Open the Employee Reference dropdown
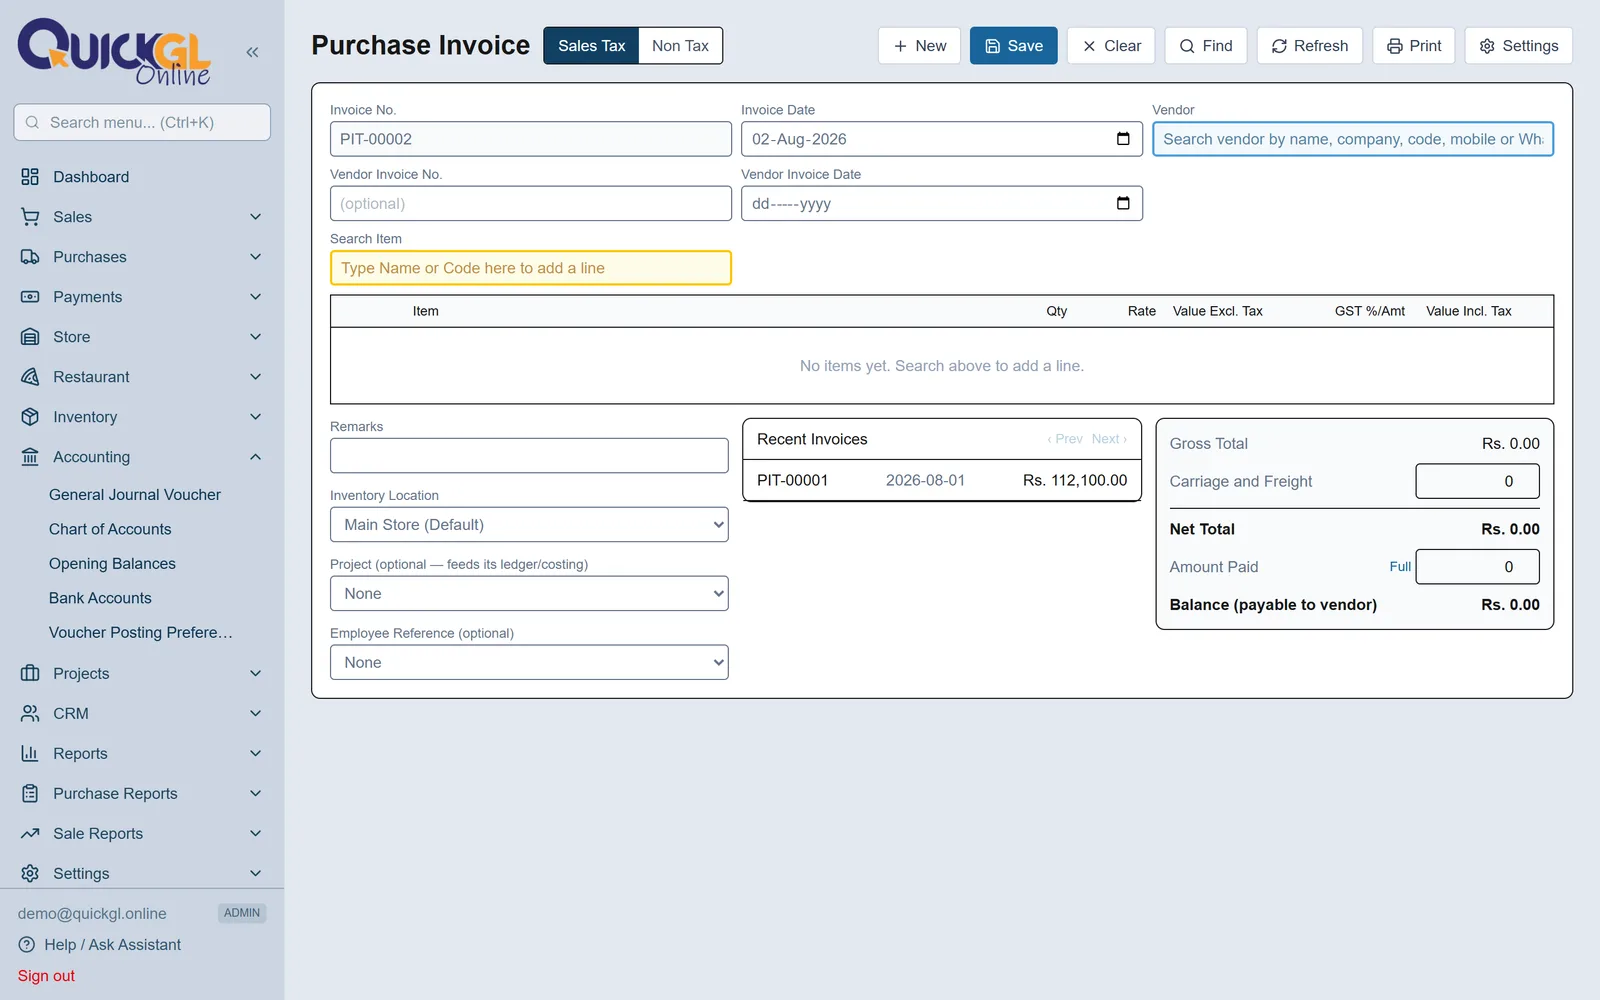The height and width of the screenshot is (1000, 1600). click(x=529, y=663)
